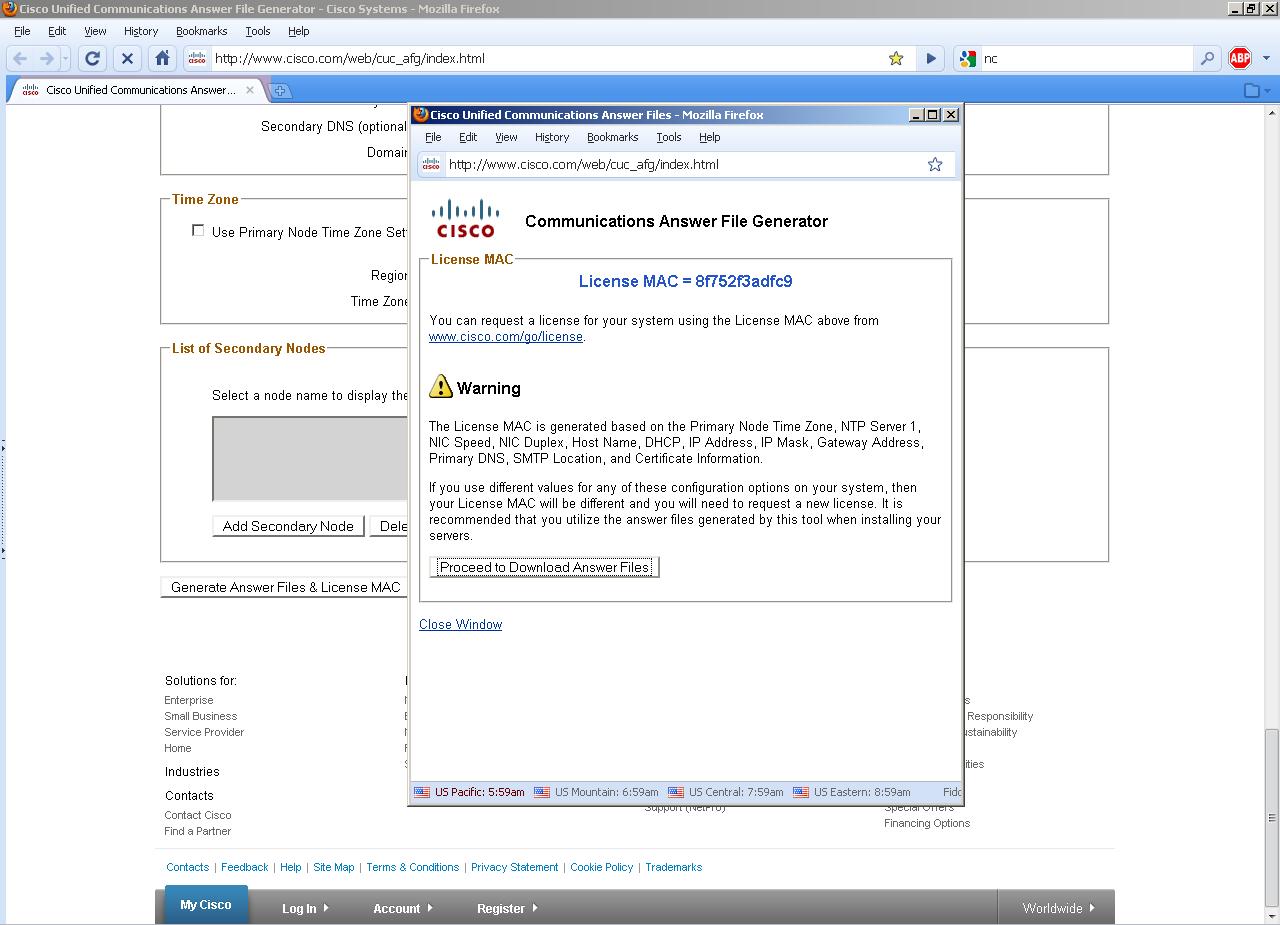Click the US Mountain flag icon in status bar

point(542,792)
